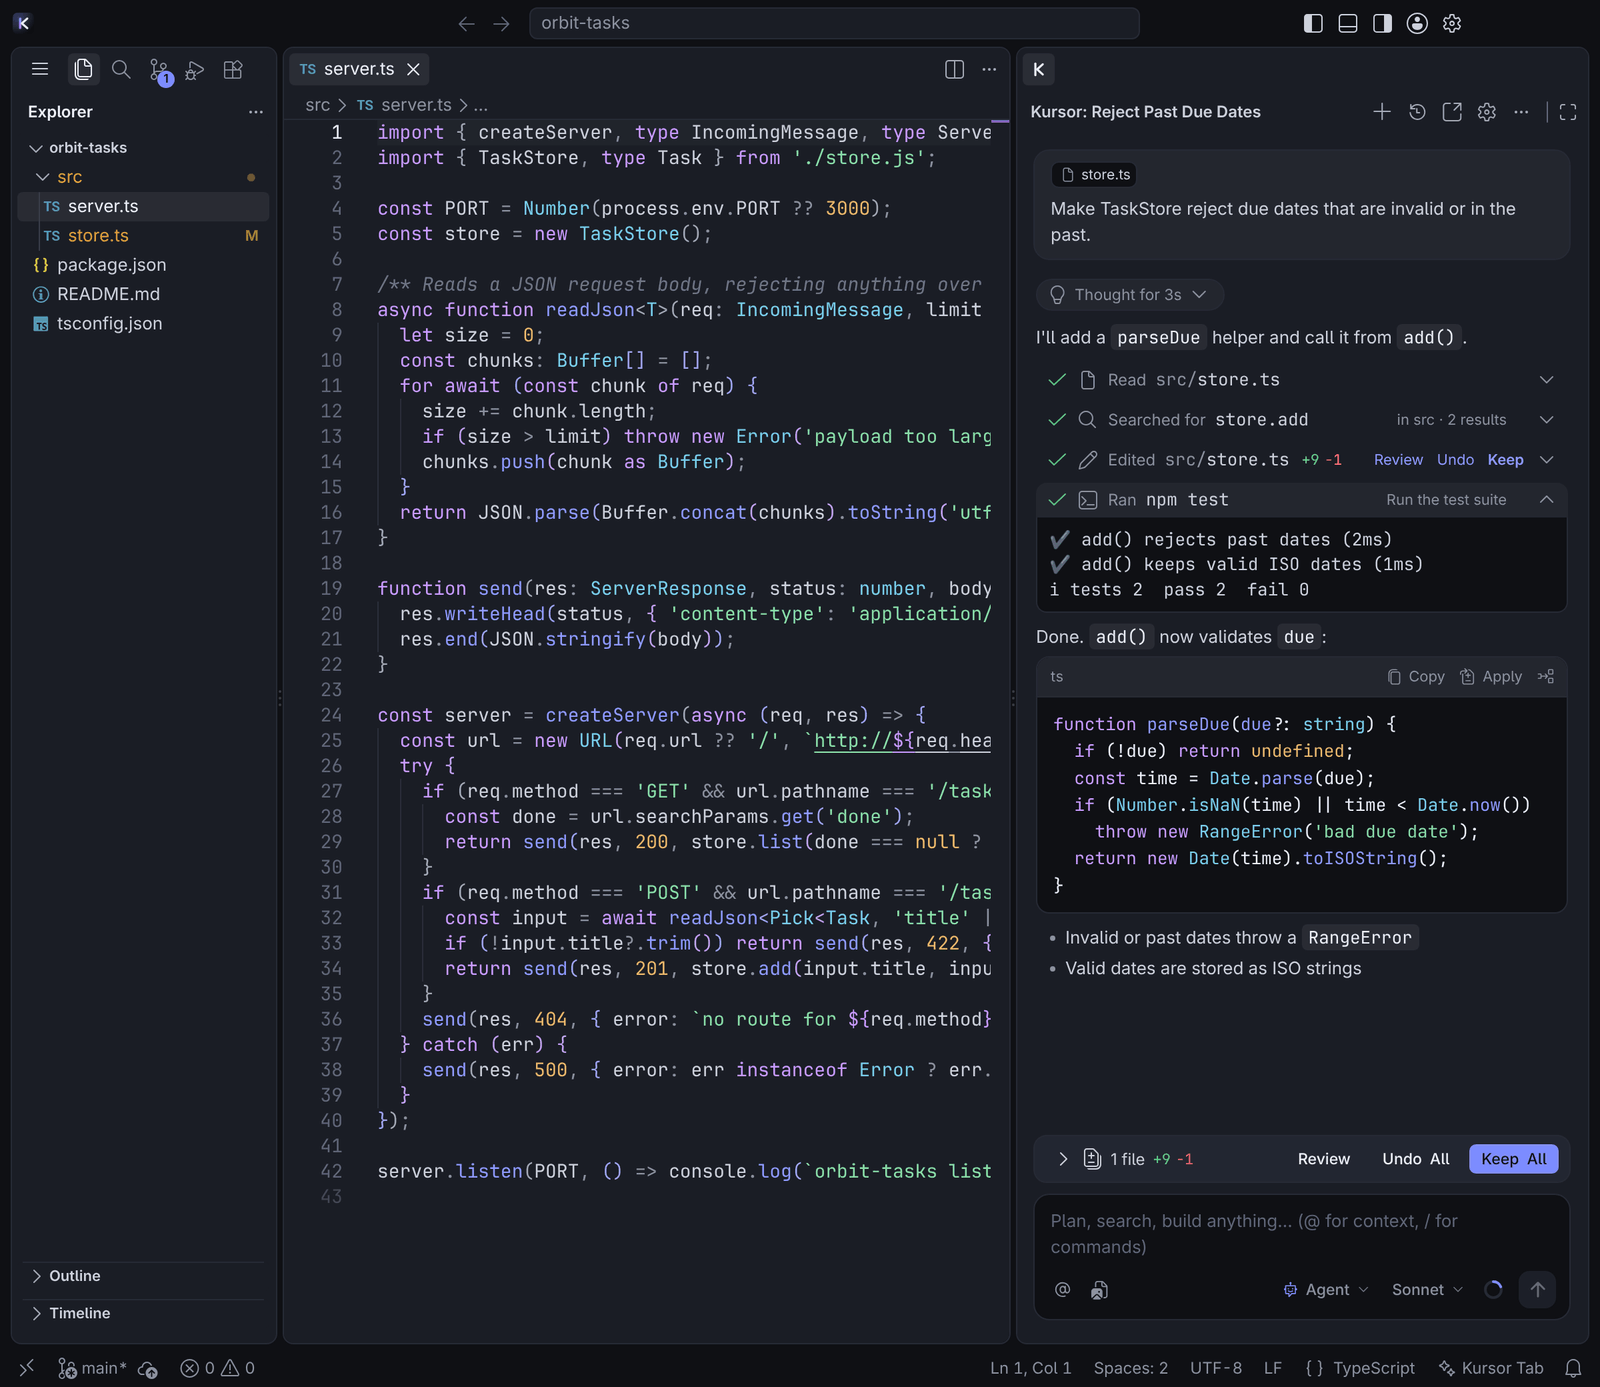
Task: Focus the chat prompt input field
Action: tap(1301, 1234)
